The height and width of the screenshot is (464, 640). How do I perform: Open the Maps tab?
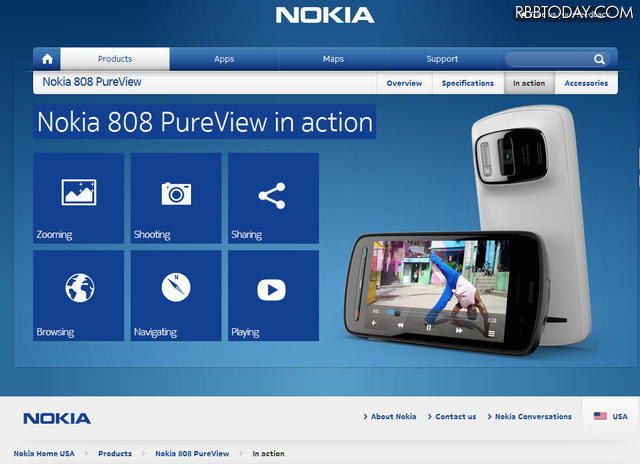pos(333,59)
